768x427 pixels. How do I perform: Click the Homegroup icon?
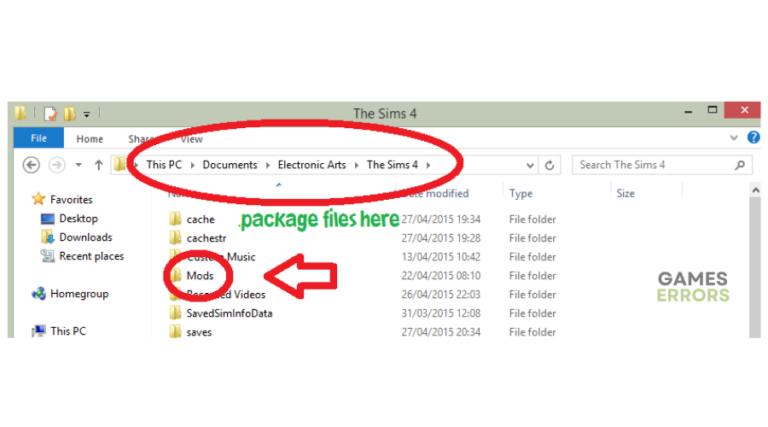[39, 293]
